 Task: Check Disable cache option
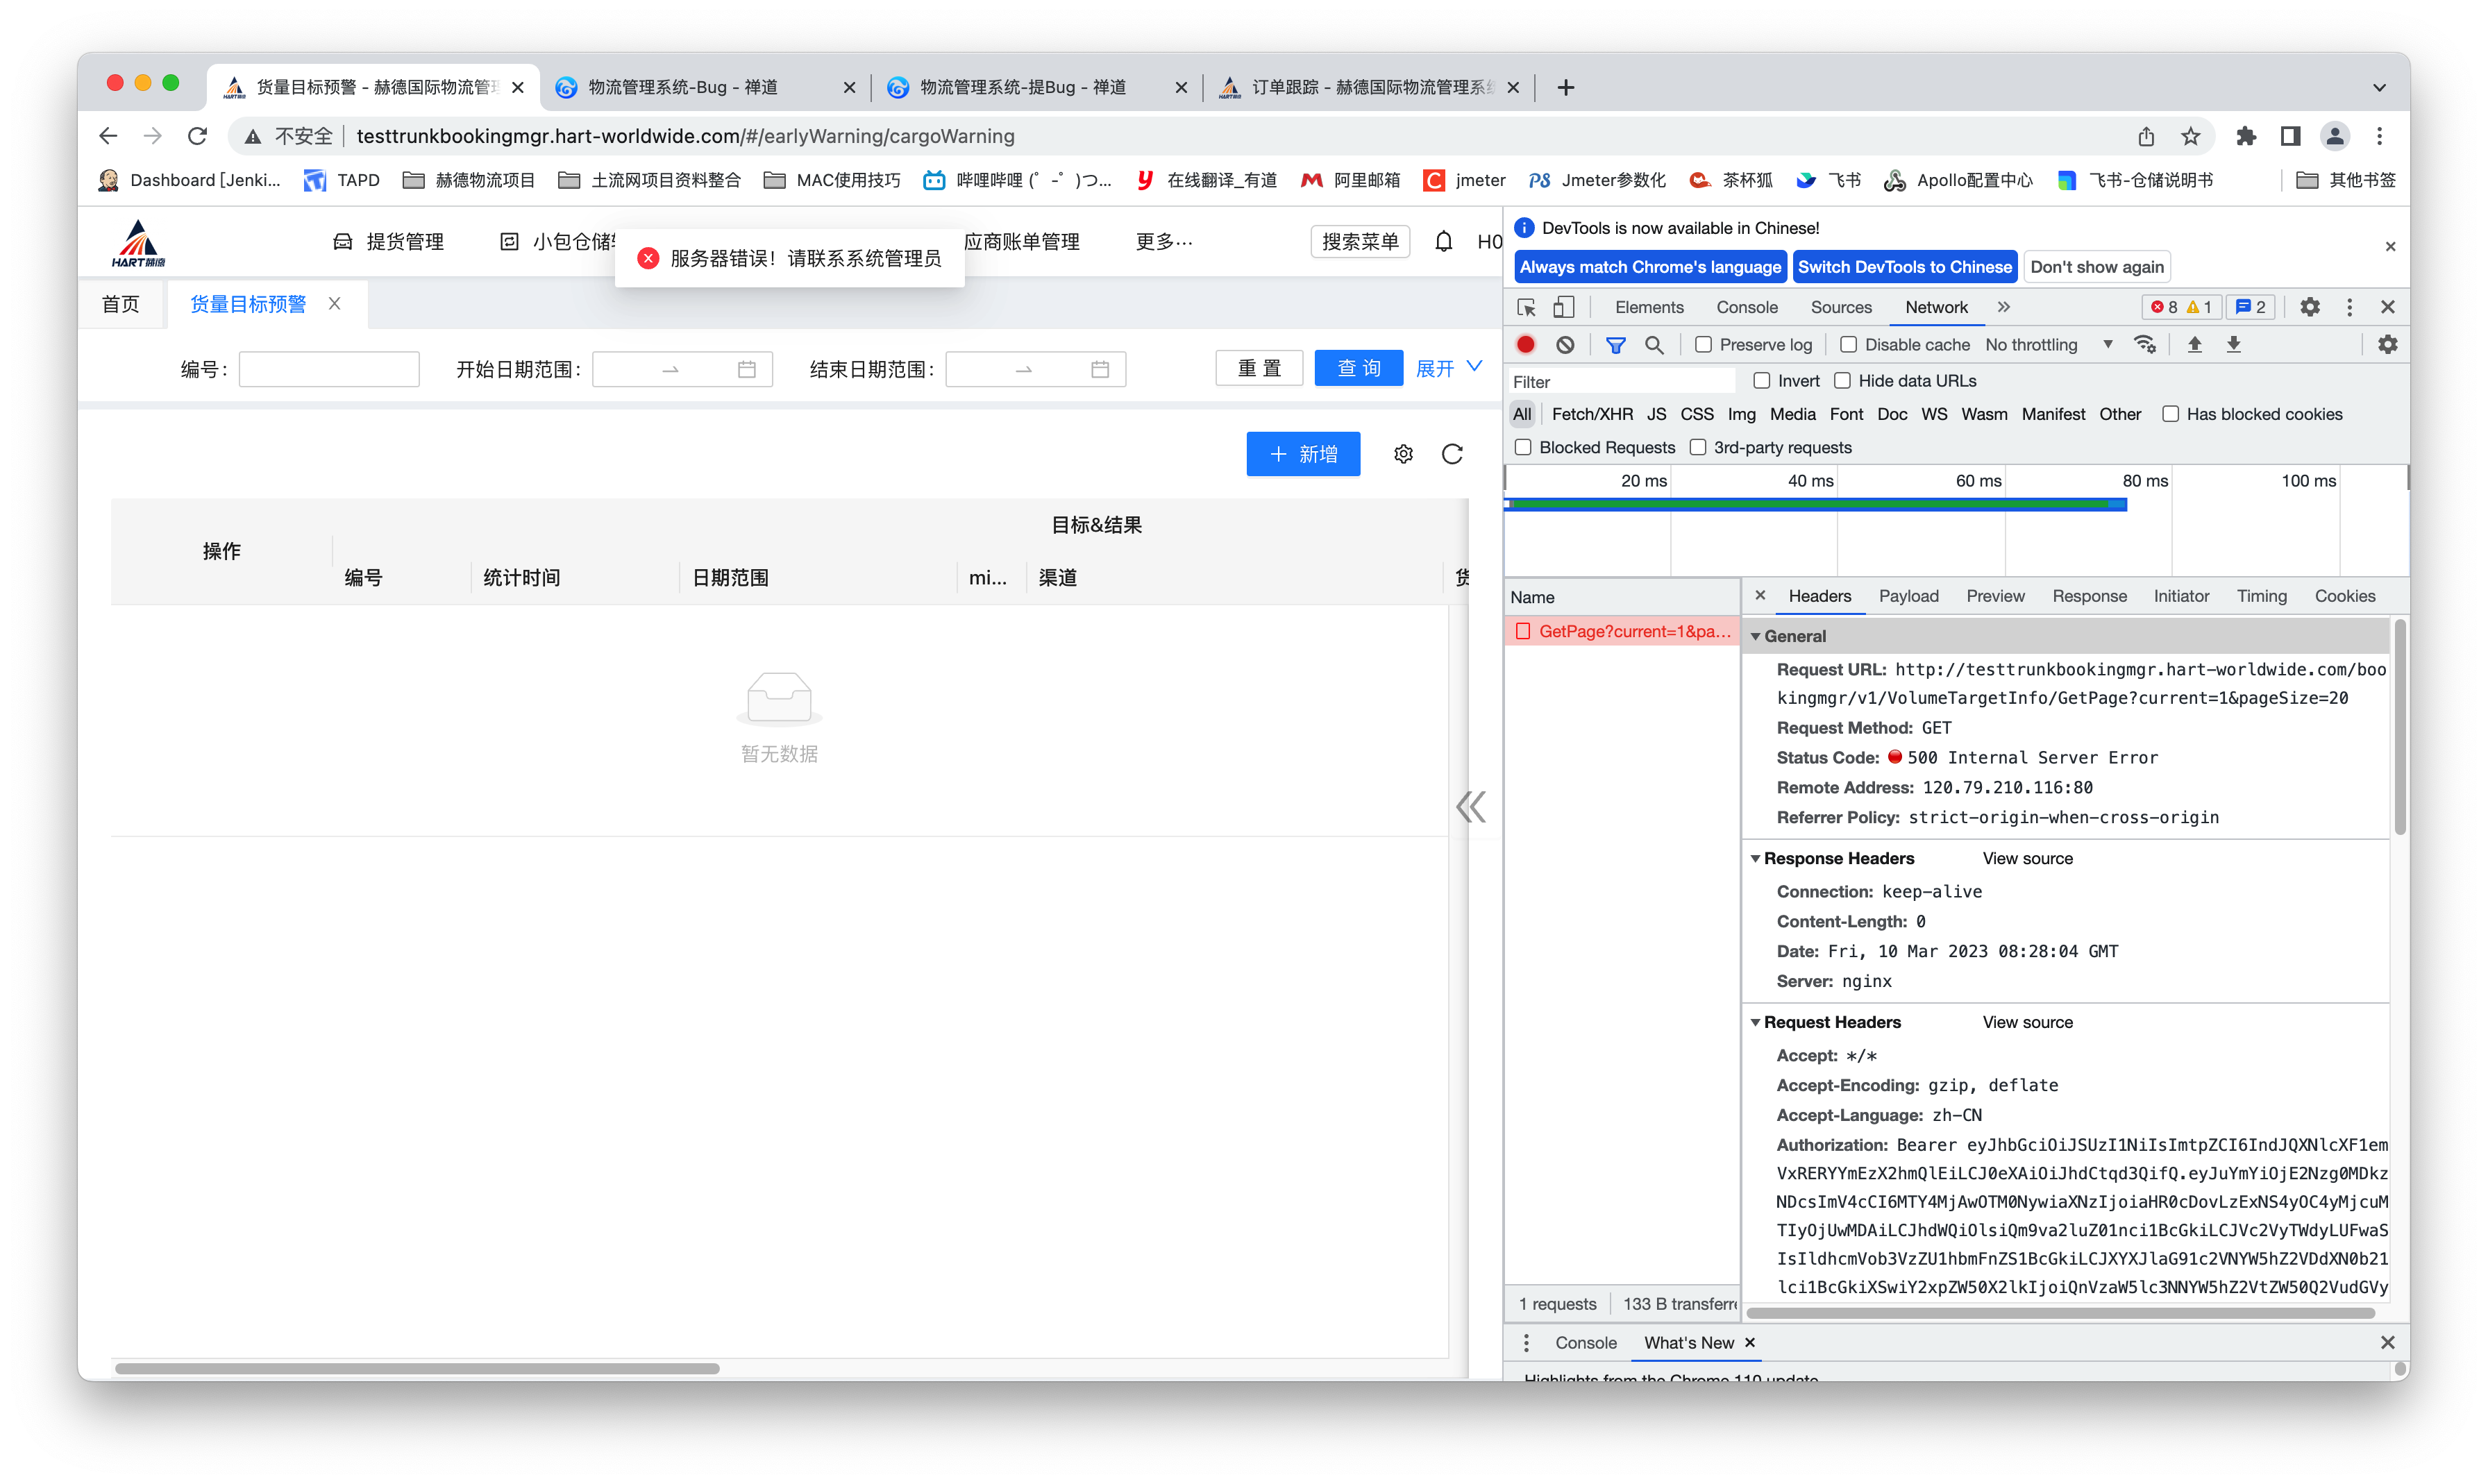tap(1848, 344)
